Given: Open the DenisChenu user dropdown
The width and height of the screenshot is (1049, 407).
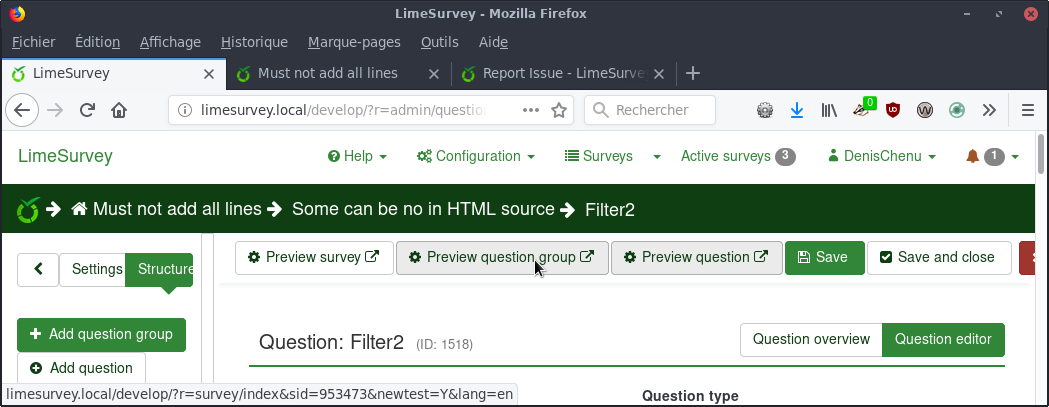Looking at the screenshot, I should pos(882,156).
